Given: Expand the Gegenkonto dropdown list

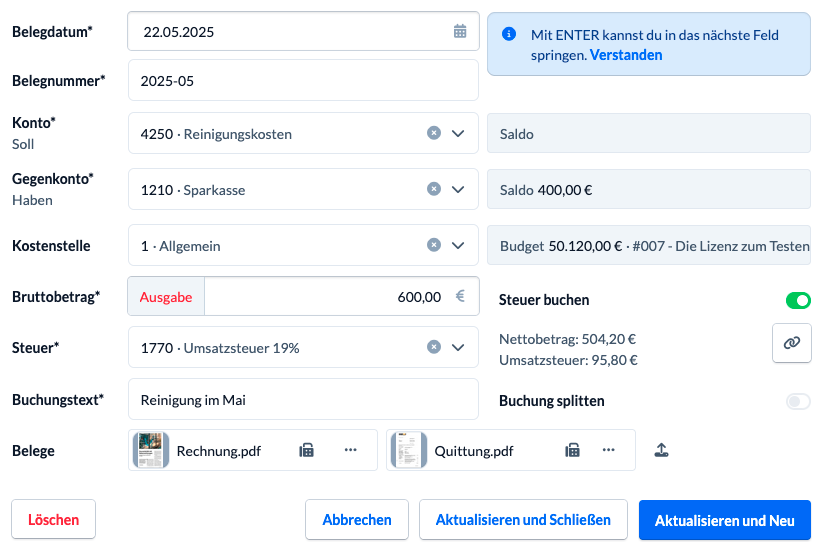Looking at the screenshot, I should point(459,189).
